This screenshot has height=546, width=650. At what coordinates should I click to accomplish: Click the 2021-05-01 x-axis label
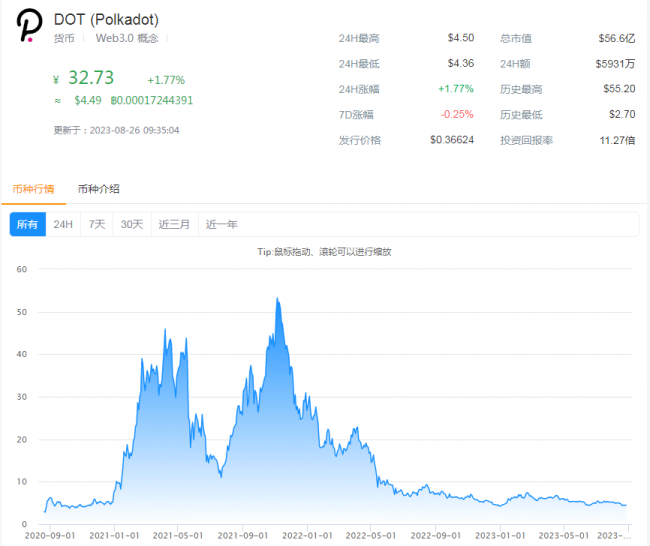point(178,536)
